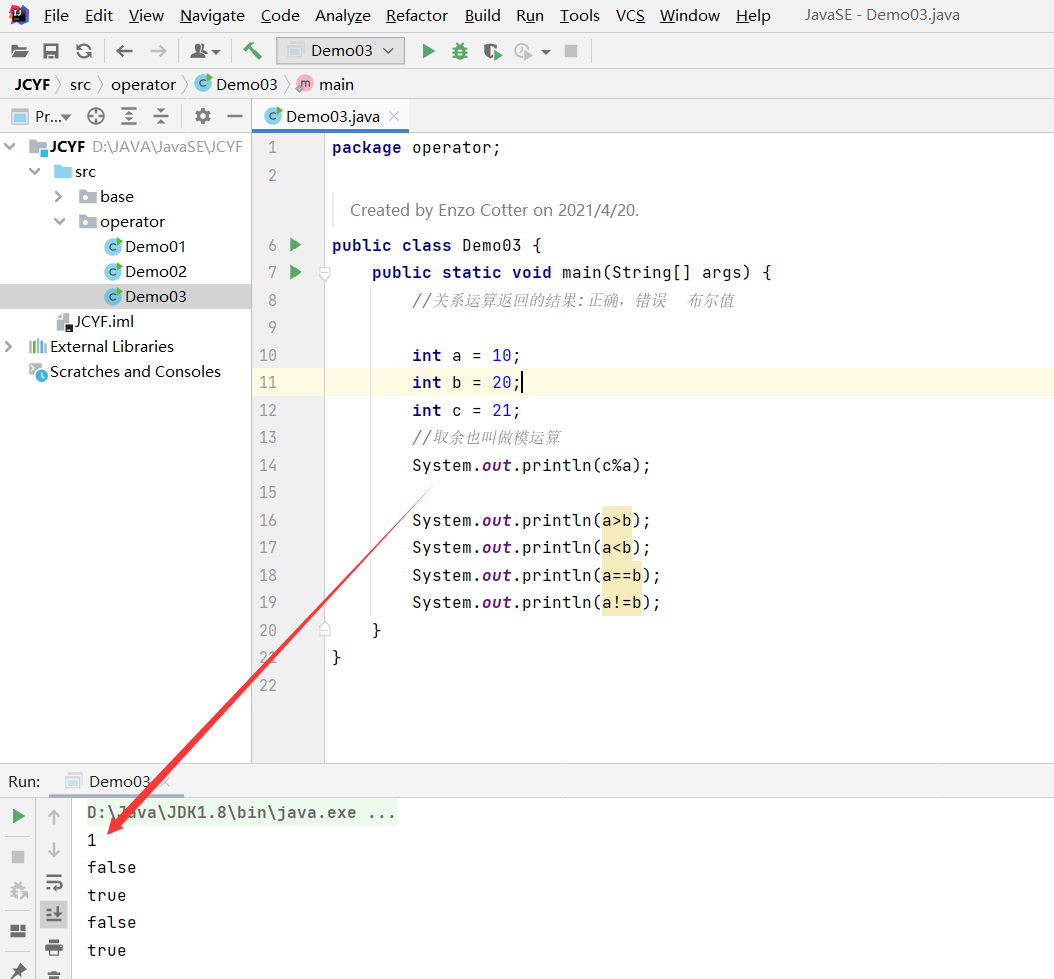Image resolution: width=1054 pixels, height=979 pixels.
Task: Click the gutter run arrow beside main method
Action: 295,272
